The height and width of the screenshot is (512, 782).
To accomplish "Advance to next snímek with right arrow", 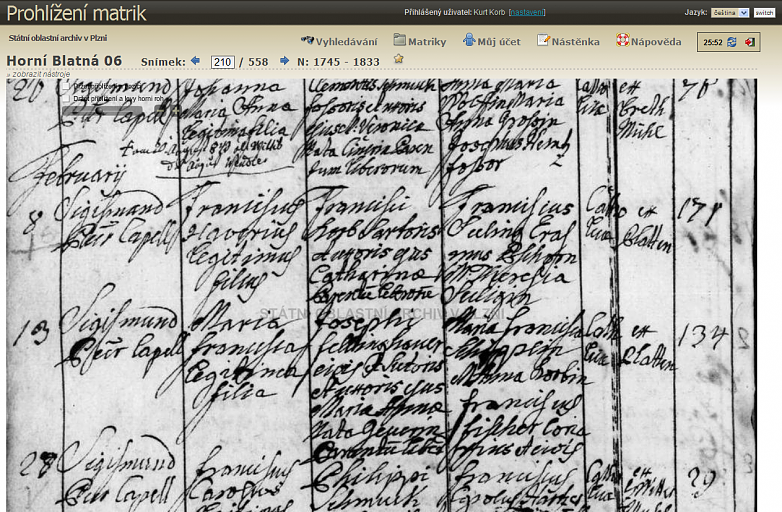I will pos(285,61).
